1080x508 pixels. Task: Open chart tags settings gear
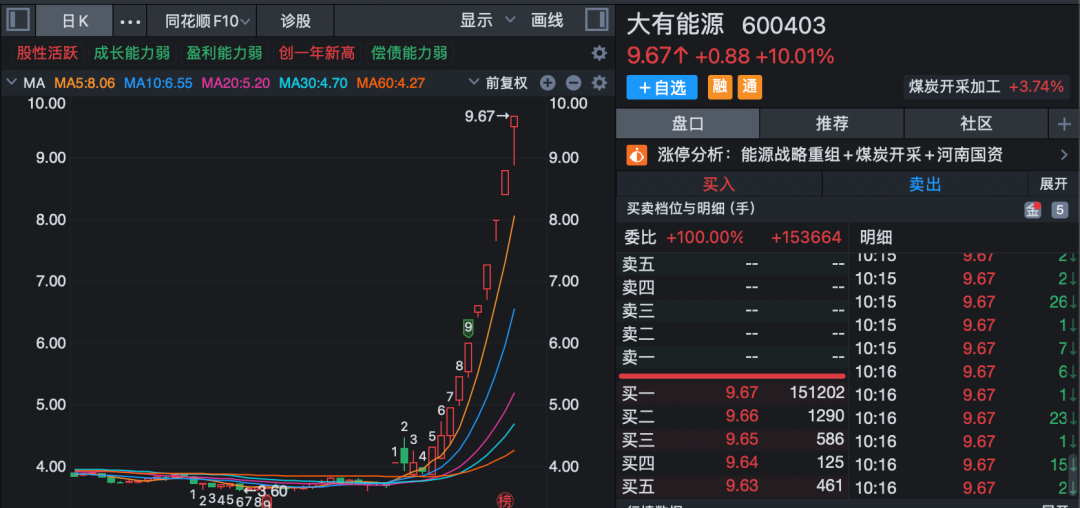pos(599,53)
